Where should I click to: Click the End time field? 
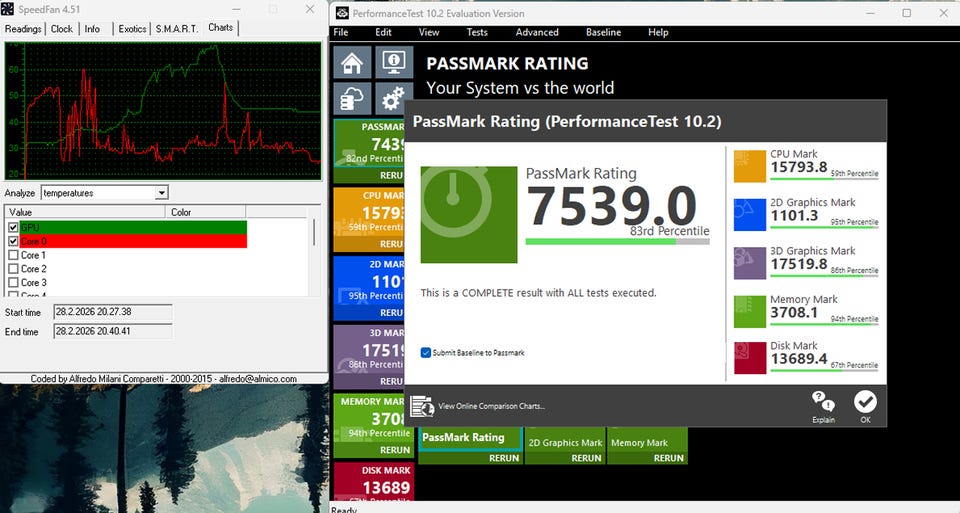(x=113, y=332)
